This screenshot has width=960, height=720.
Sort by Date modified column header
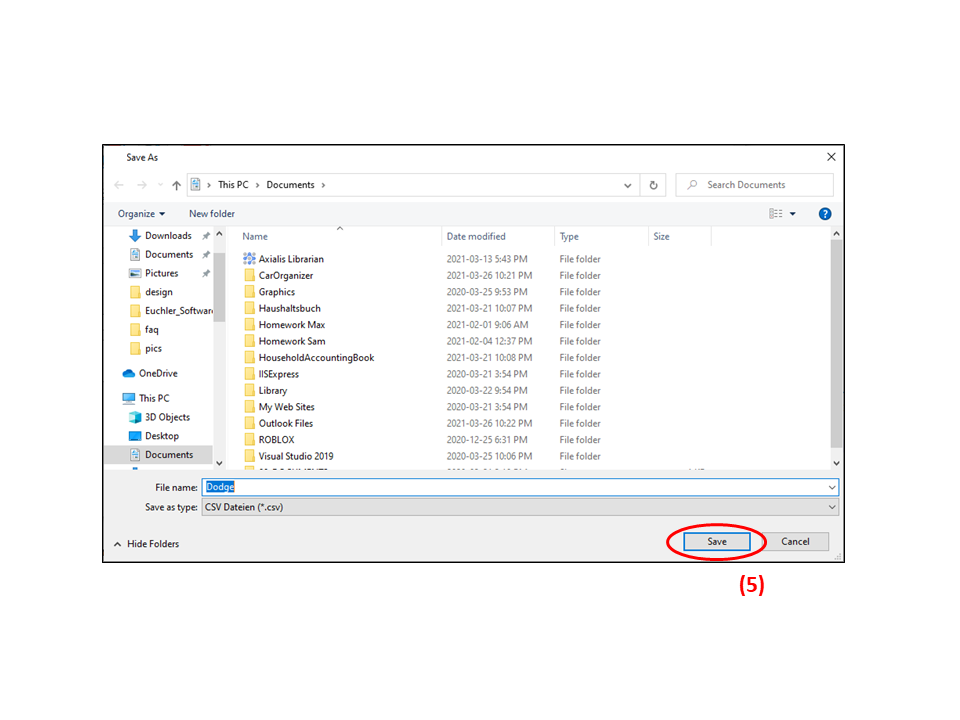coord(476,237)
